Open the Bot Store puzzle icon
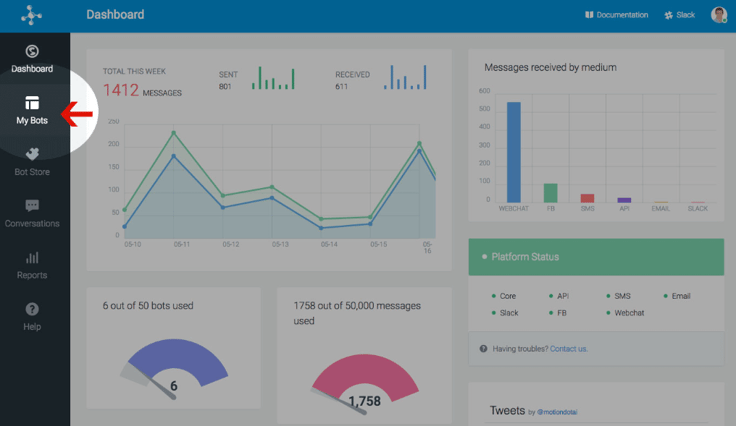Screen dimensions: 736x426 pos(32,153)
